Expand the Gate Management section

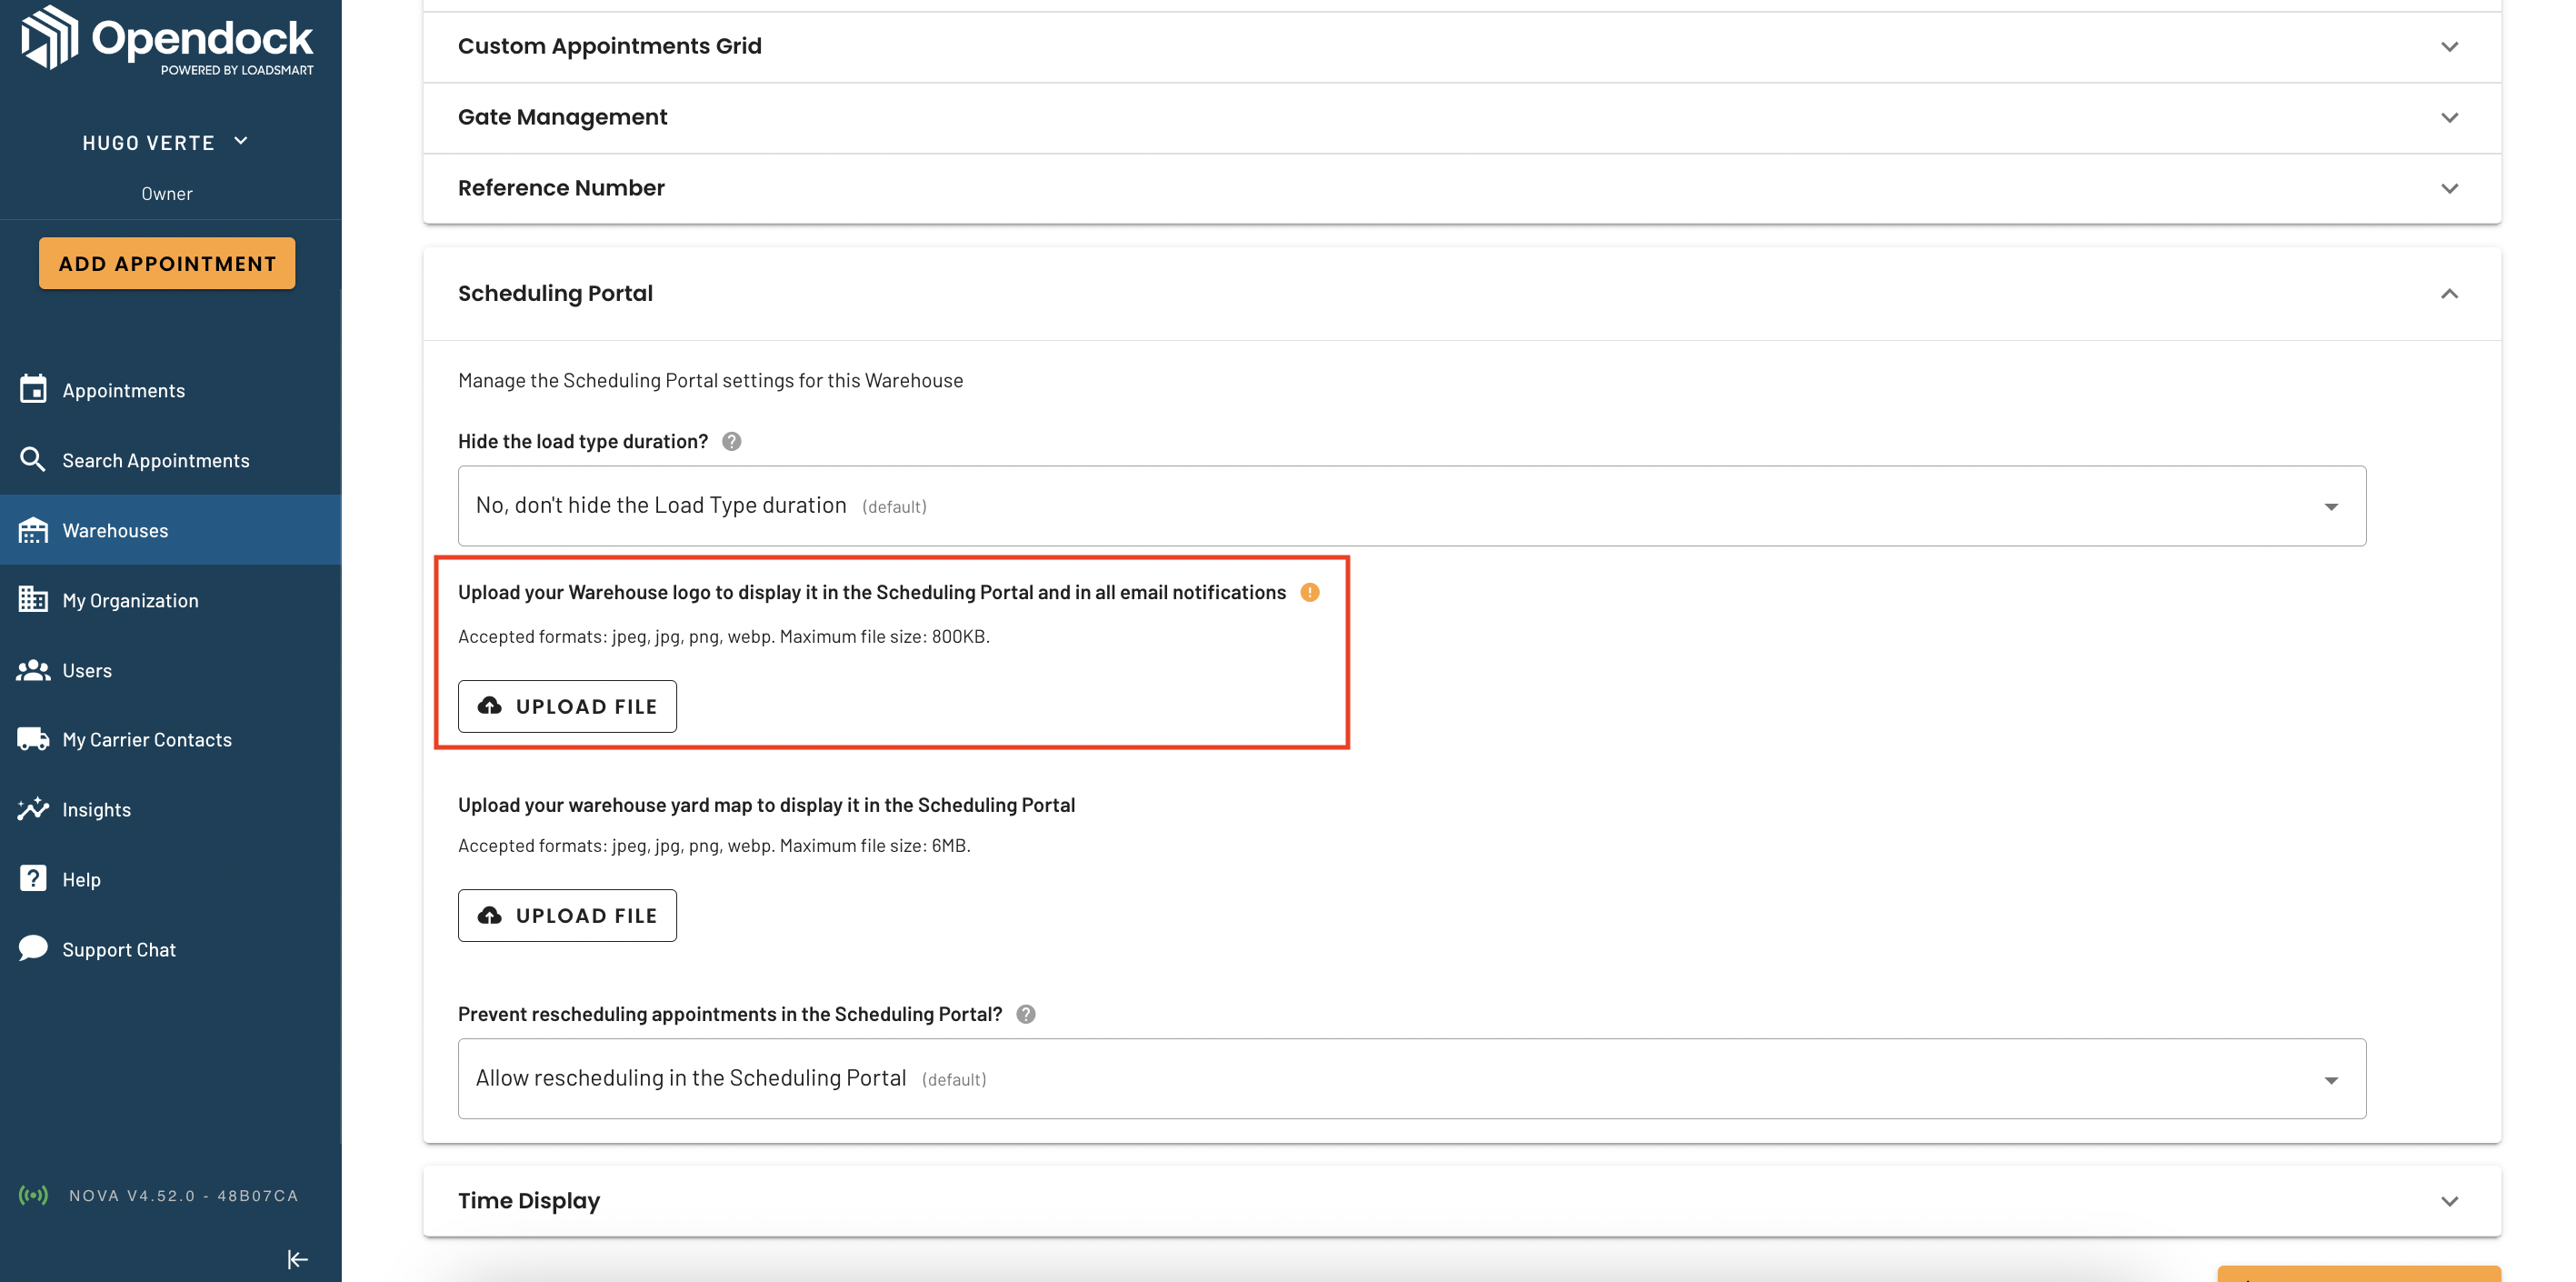pos(1462,117)
